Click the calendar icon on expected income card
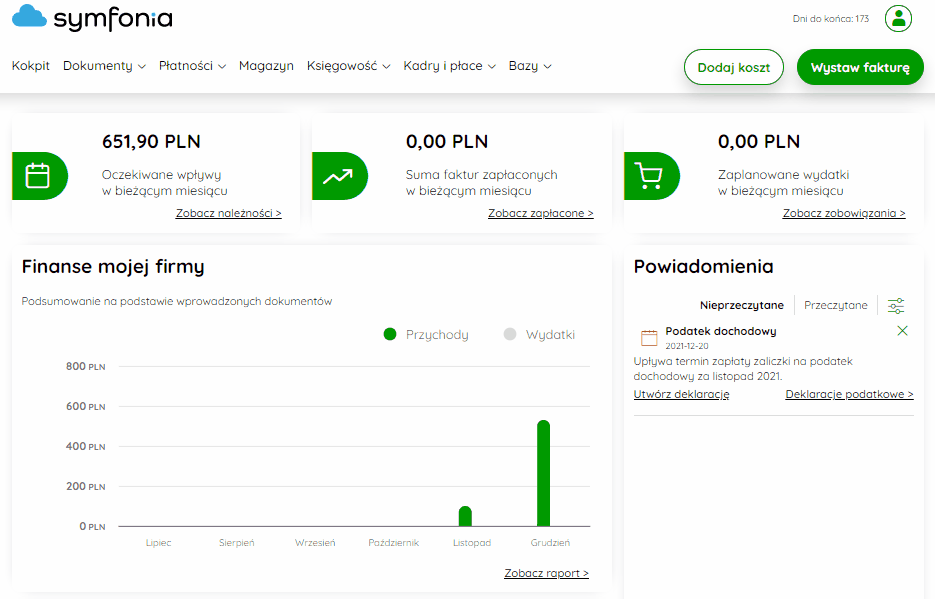This screenshot has width=935, height=599. [x=39, y=176]
